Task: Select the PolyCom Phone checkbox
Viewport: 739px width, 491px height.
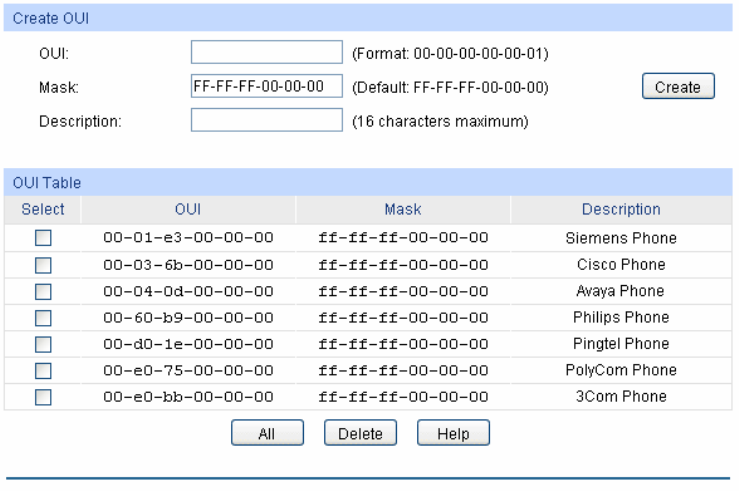Action: tap(43, 370)
